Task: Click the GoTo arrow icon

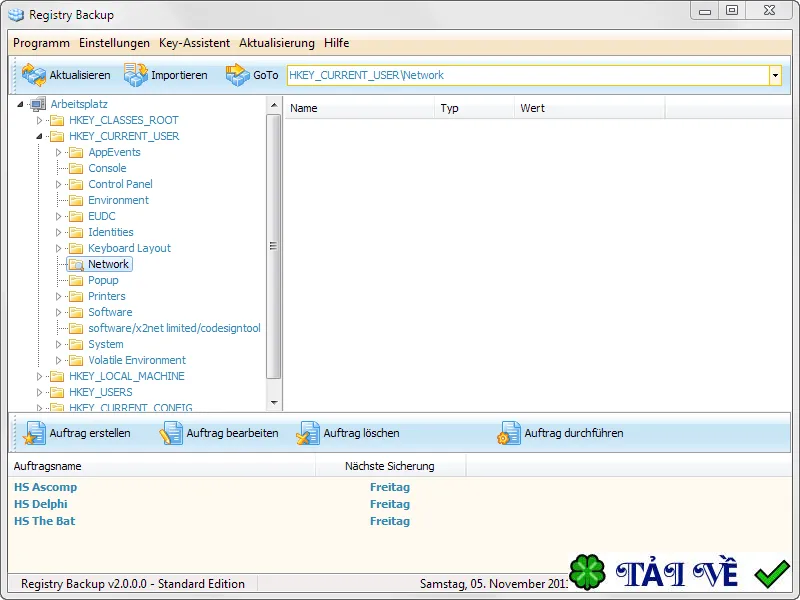Action: 238,75
